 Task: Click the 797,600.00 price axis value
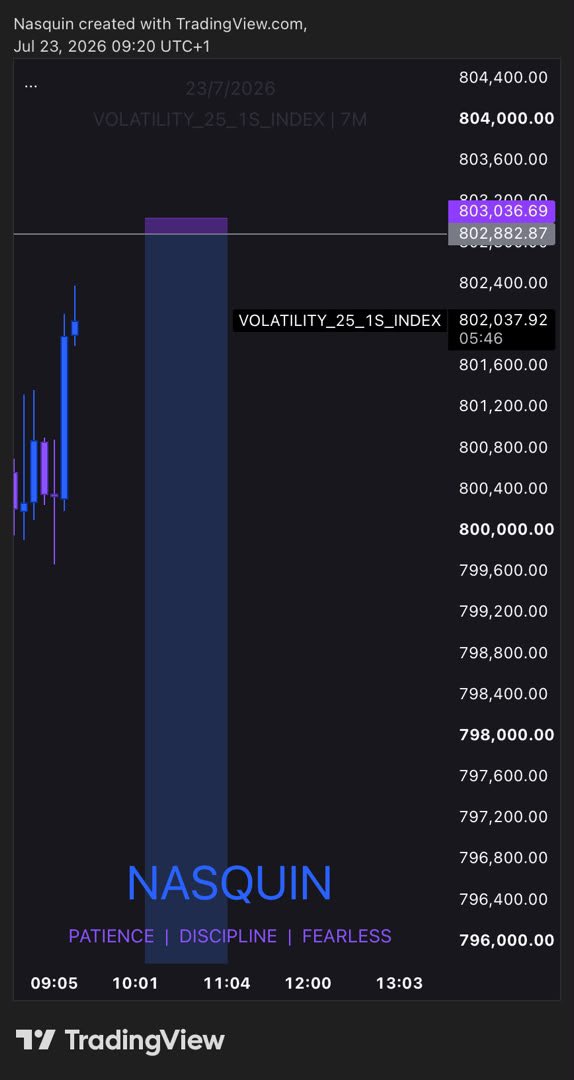click(x=503, y=776)
